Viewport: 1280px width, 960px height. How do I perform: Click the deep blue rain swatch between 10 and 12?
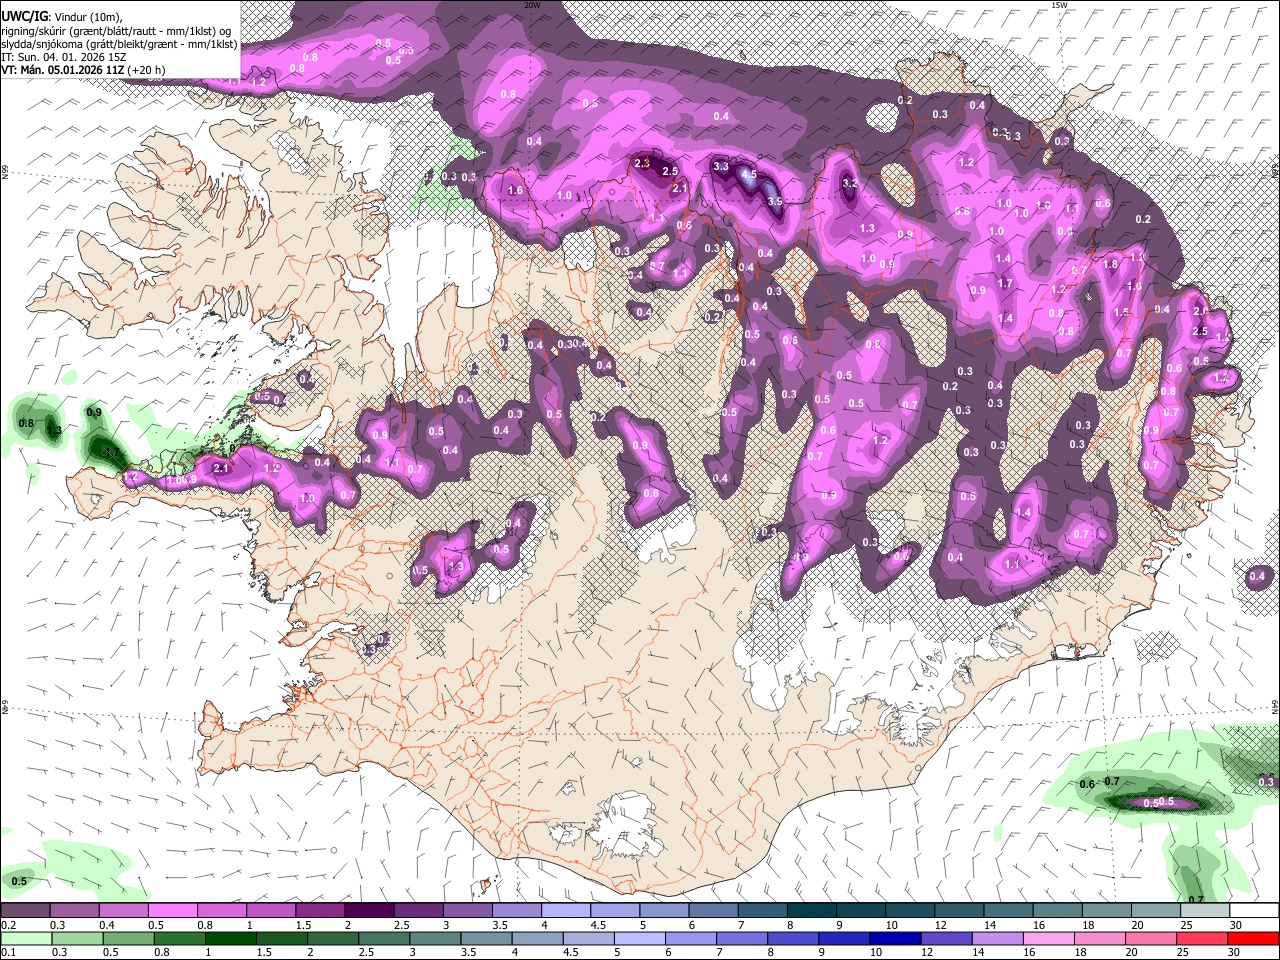pos(896,938)
